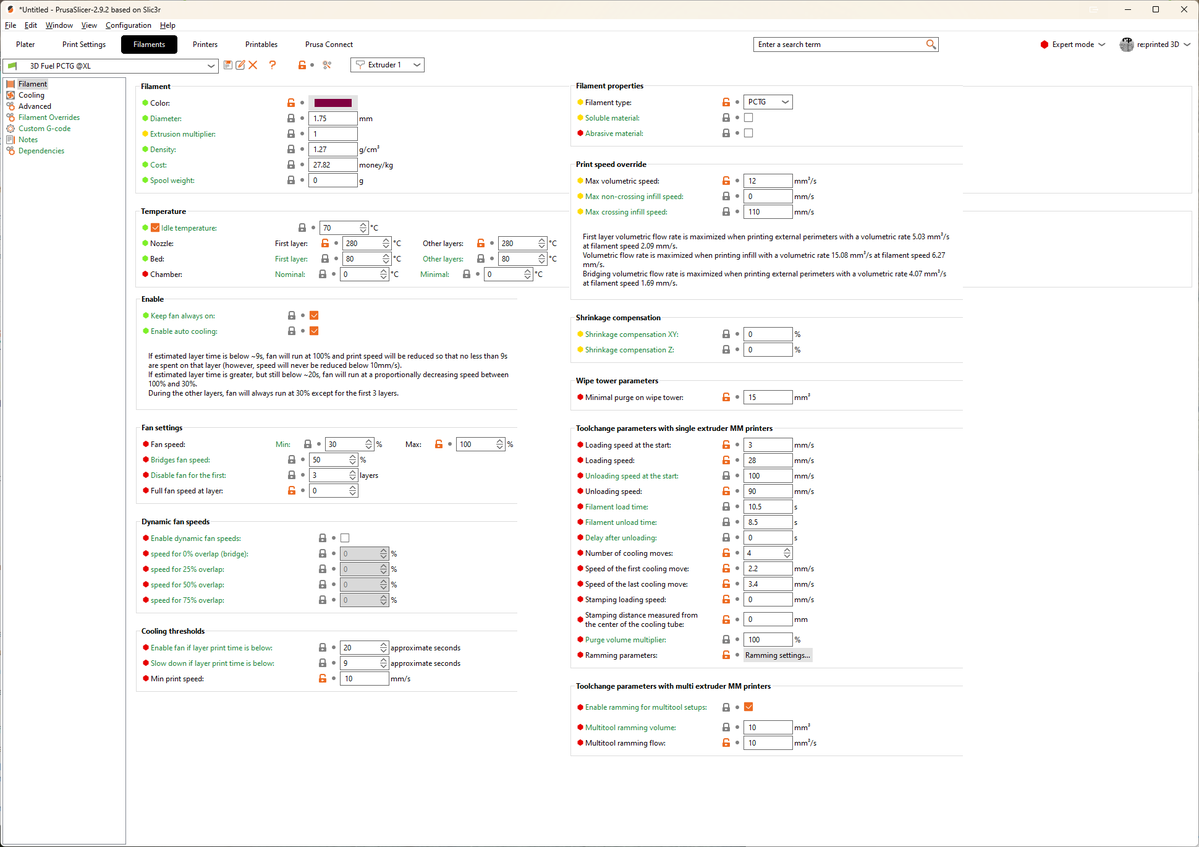
Task: Switch to the Plater tab
Action: click(25, 44)
